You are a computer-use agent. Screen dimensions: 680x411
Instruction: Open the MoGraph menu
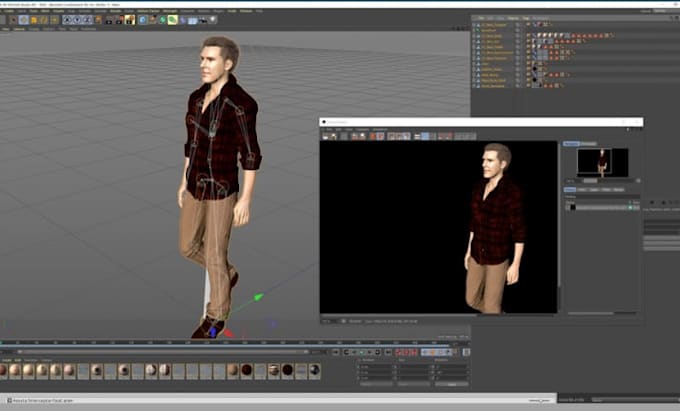pos(170,11)
